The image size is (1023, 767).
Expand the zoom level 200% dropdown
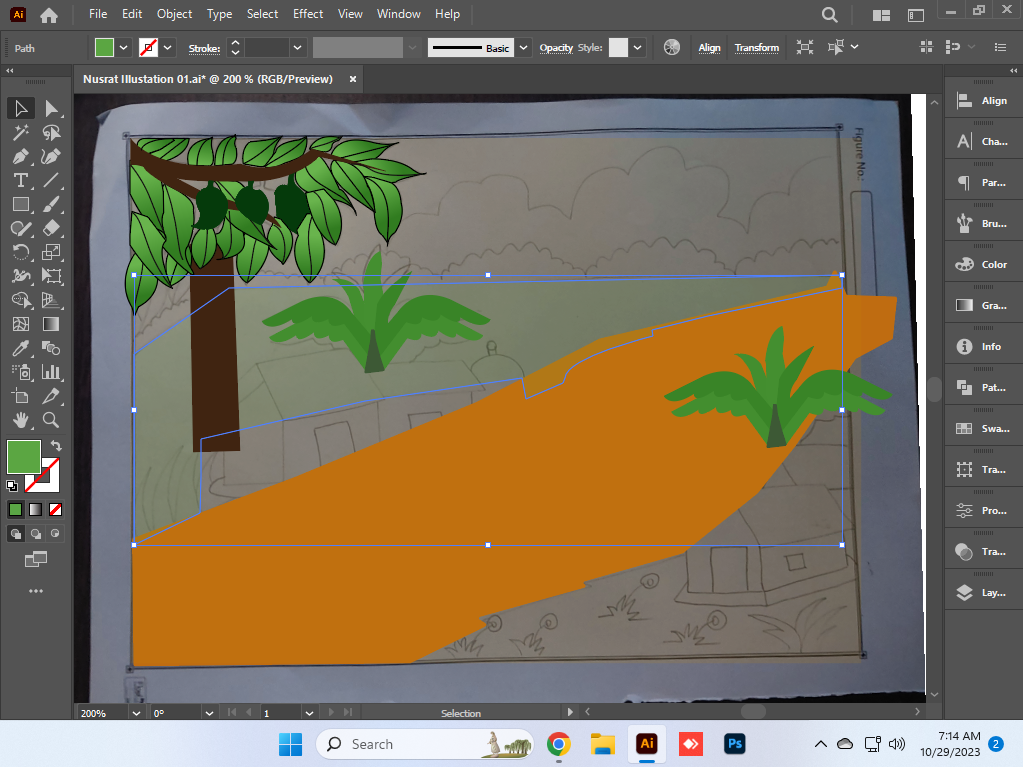coord(136,713)
